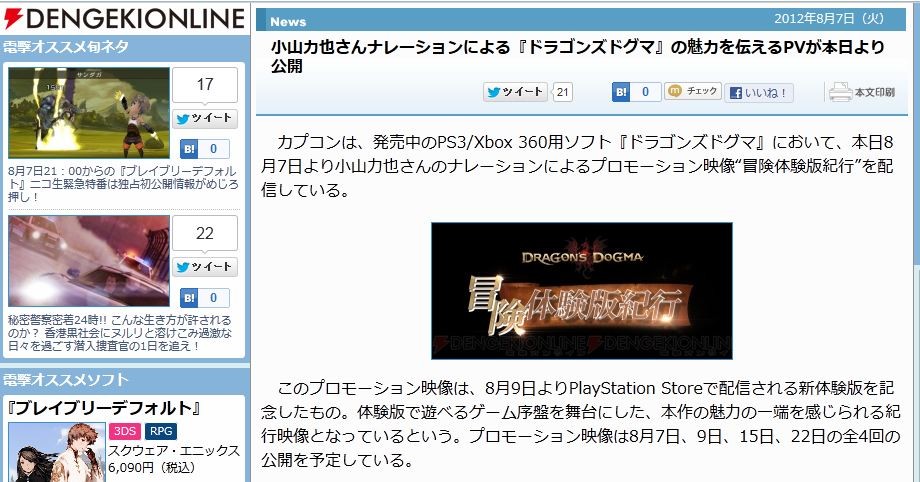Viewport: 920px width, 482px height.
Task: Open the police car chase thumbnail
Action: click(x=89, y=261)
